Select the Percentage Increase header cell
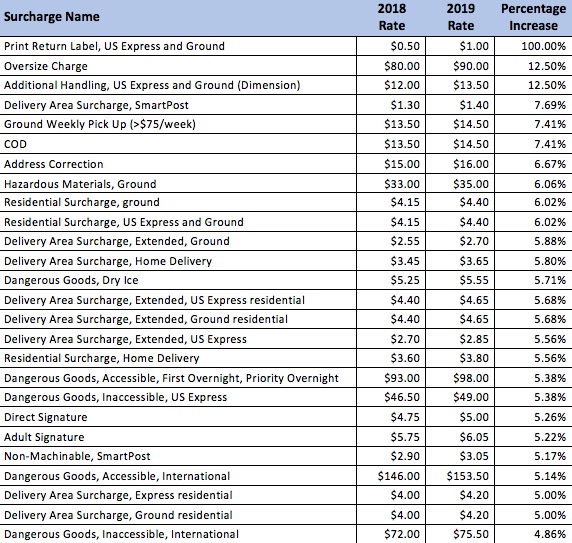 click(x=533, y=18)
